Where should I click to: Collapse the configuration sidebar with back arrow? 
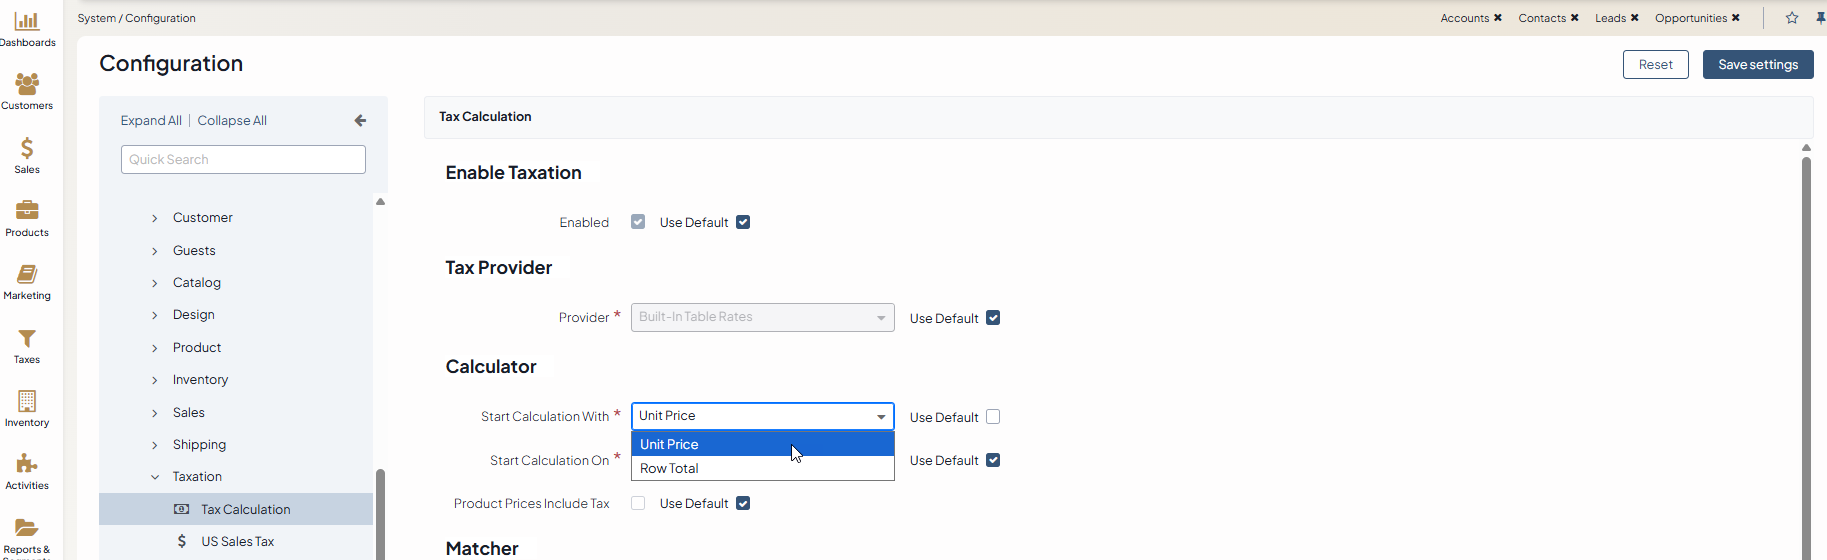pyautogui.click(x=360, y=121)
